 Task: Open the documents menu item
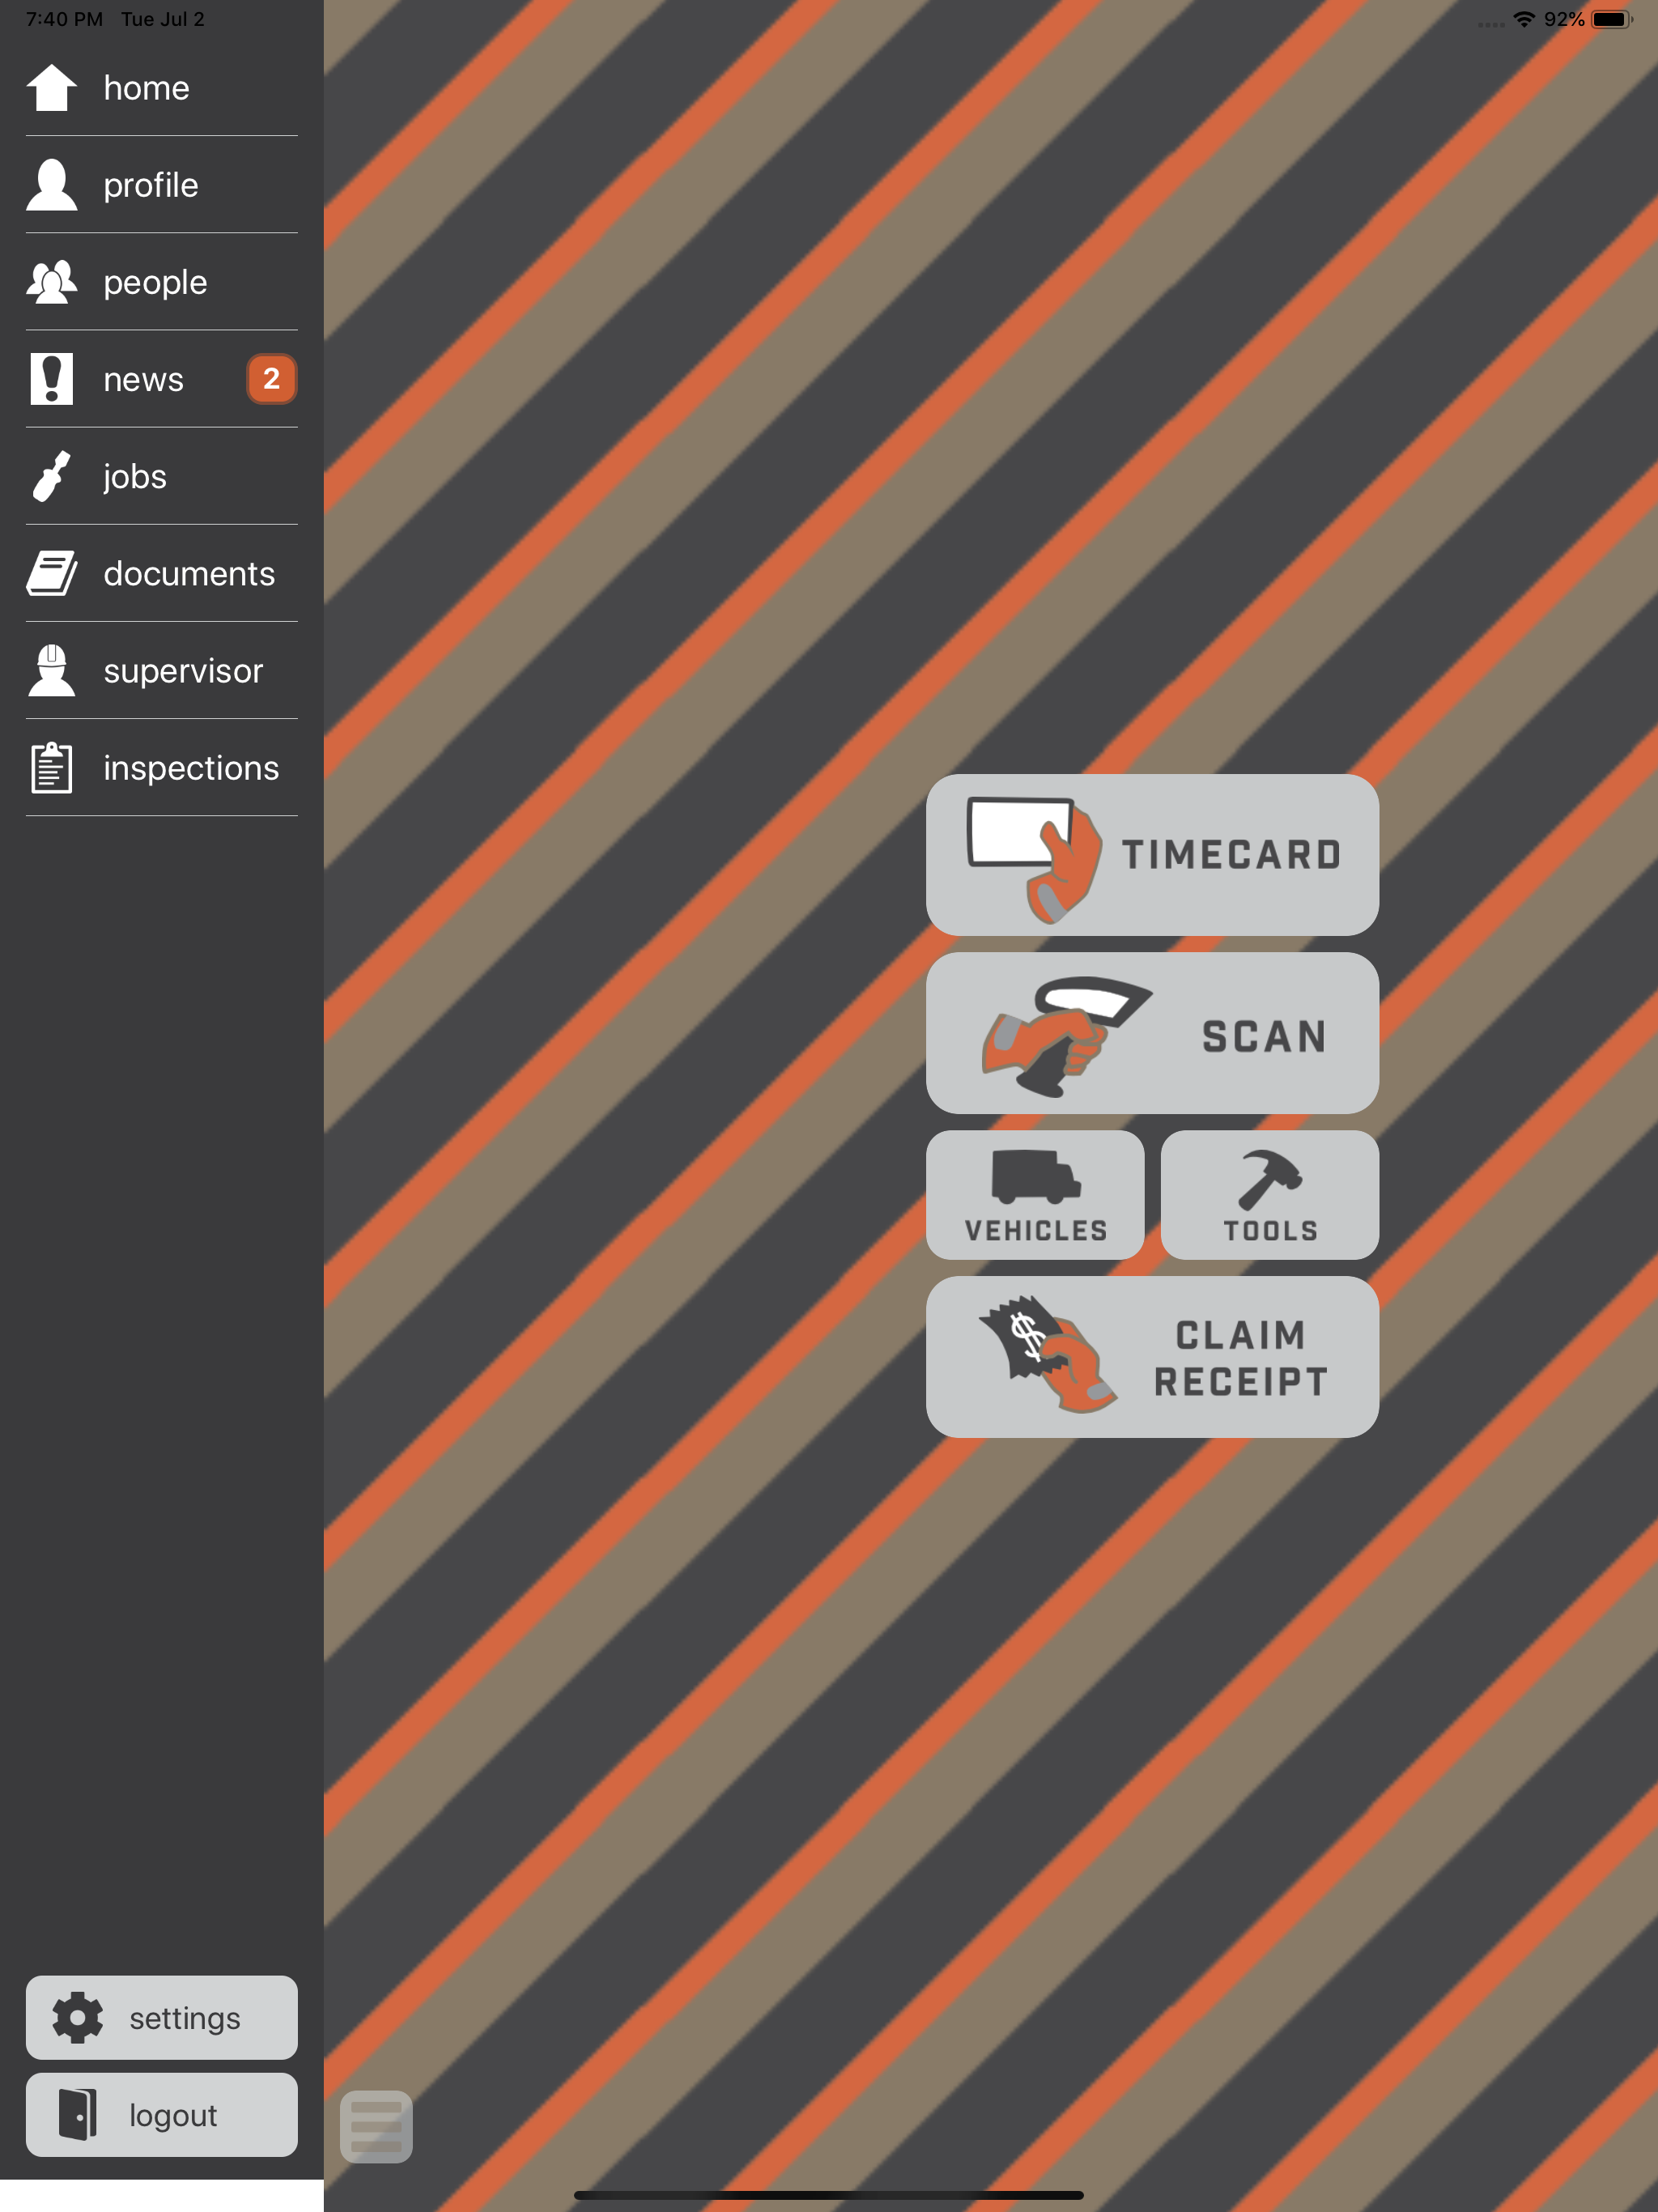click(x=162, y=573)
